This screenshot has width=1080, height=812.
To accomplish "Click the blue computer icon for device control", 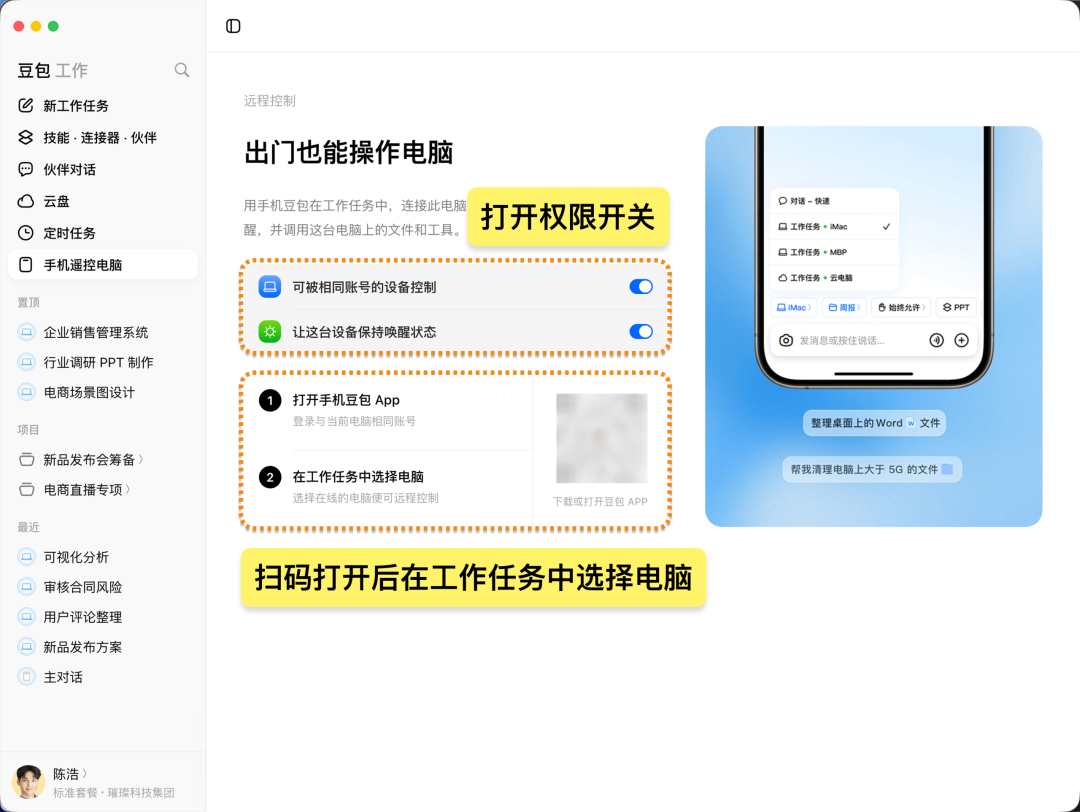I will (269, 287).
